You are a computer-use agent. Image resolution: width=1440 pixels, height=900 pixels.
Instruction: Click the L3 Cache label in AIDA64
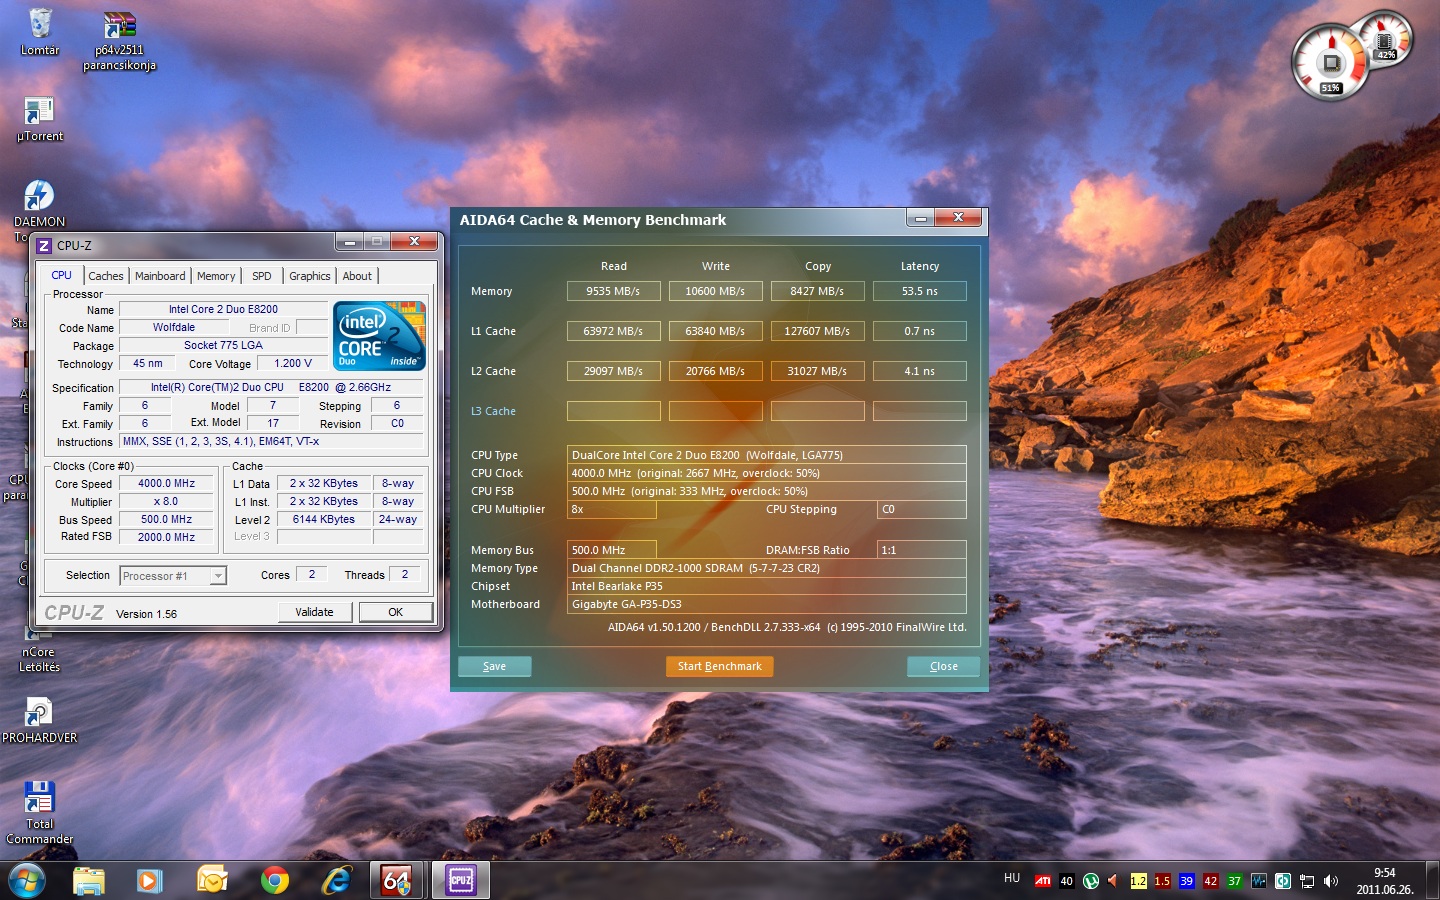click(x=494, y=411)
